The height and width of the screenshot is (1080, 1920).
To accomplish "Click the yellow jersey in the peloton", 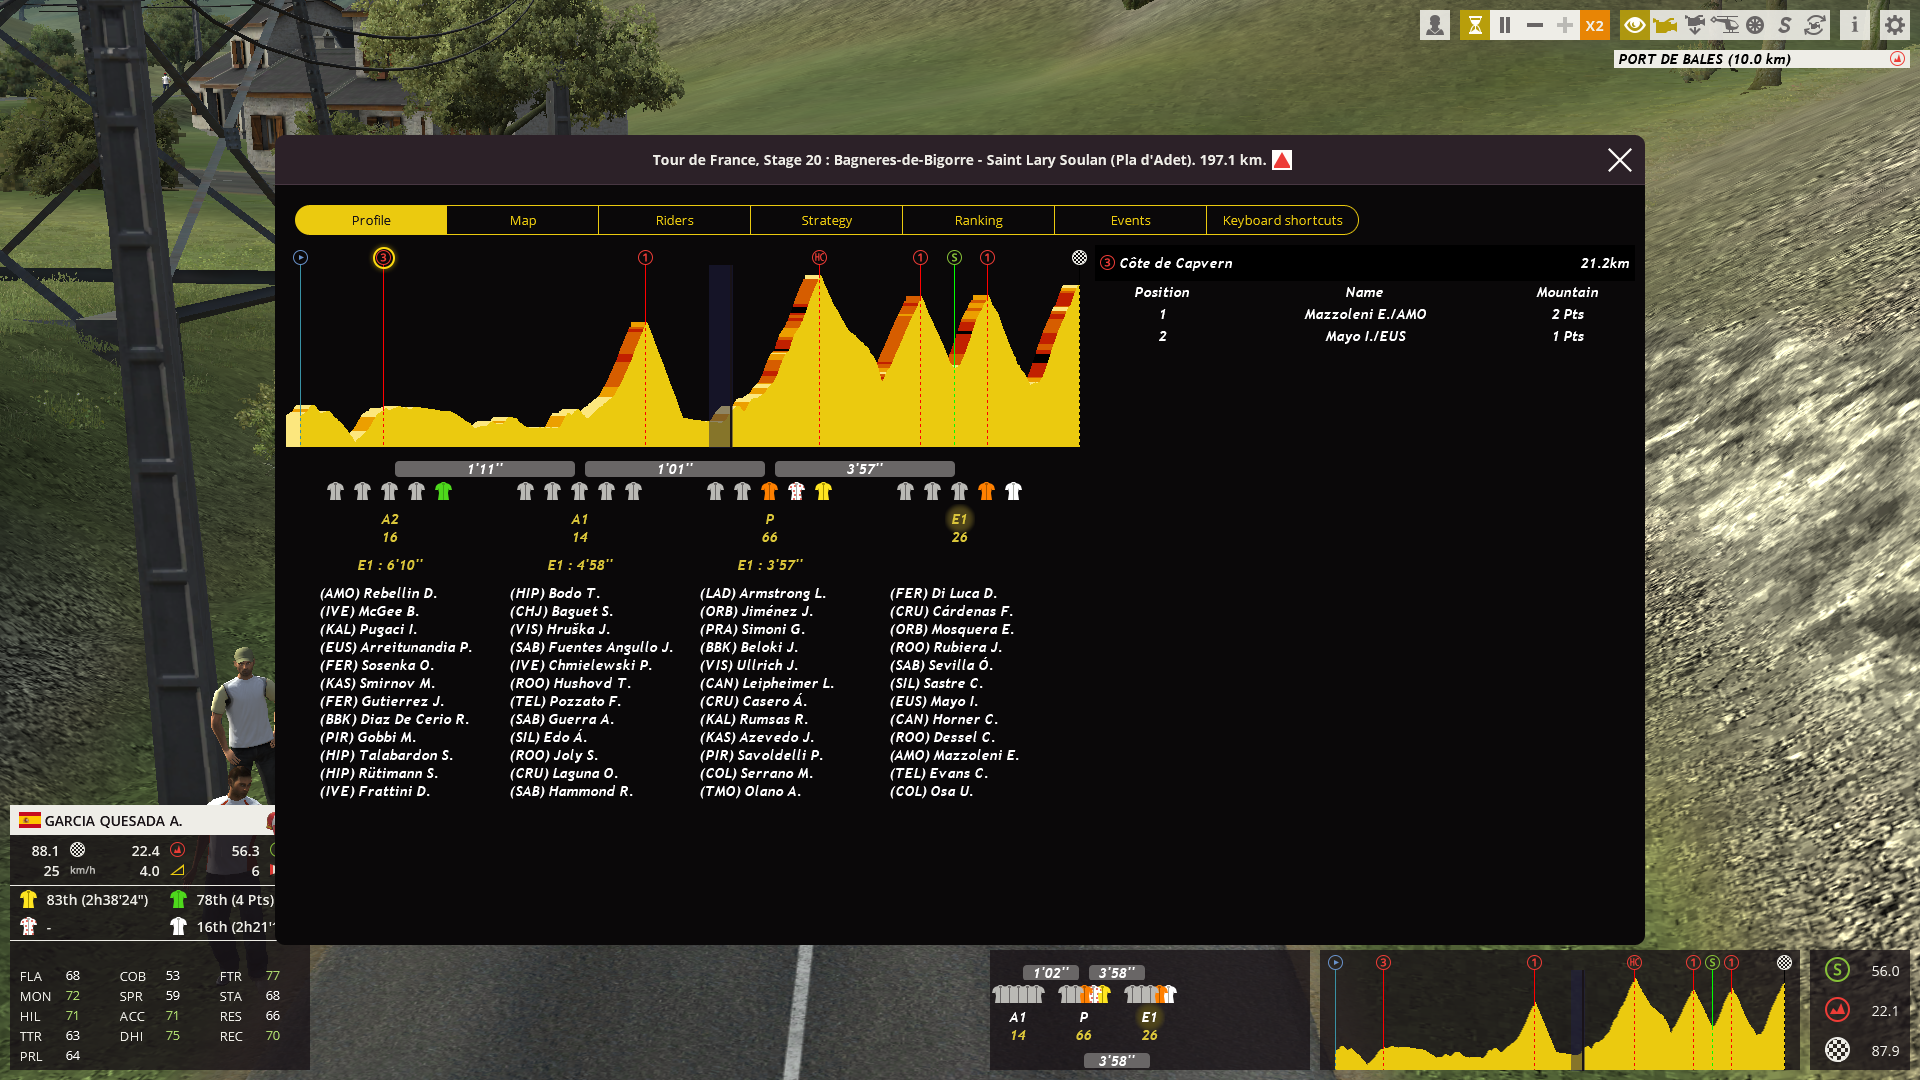I will coord(823,491).
